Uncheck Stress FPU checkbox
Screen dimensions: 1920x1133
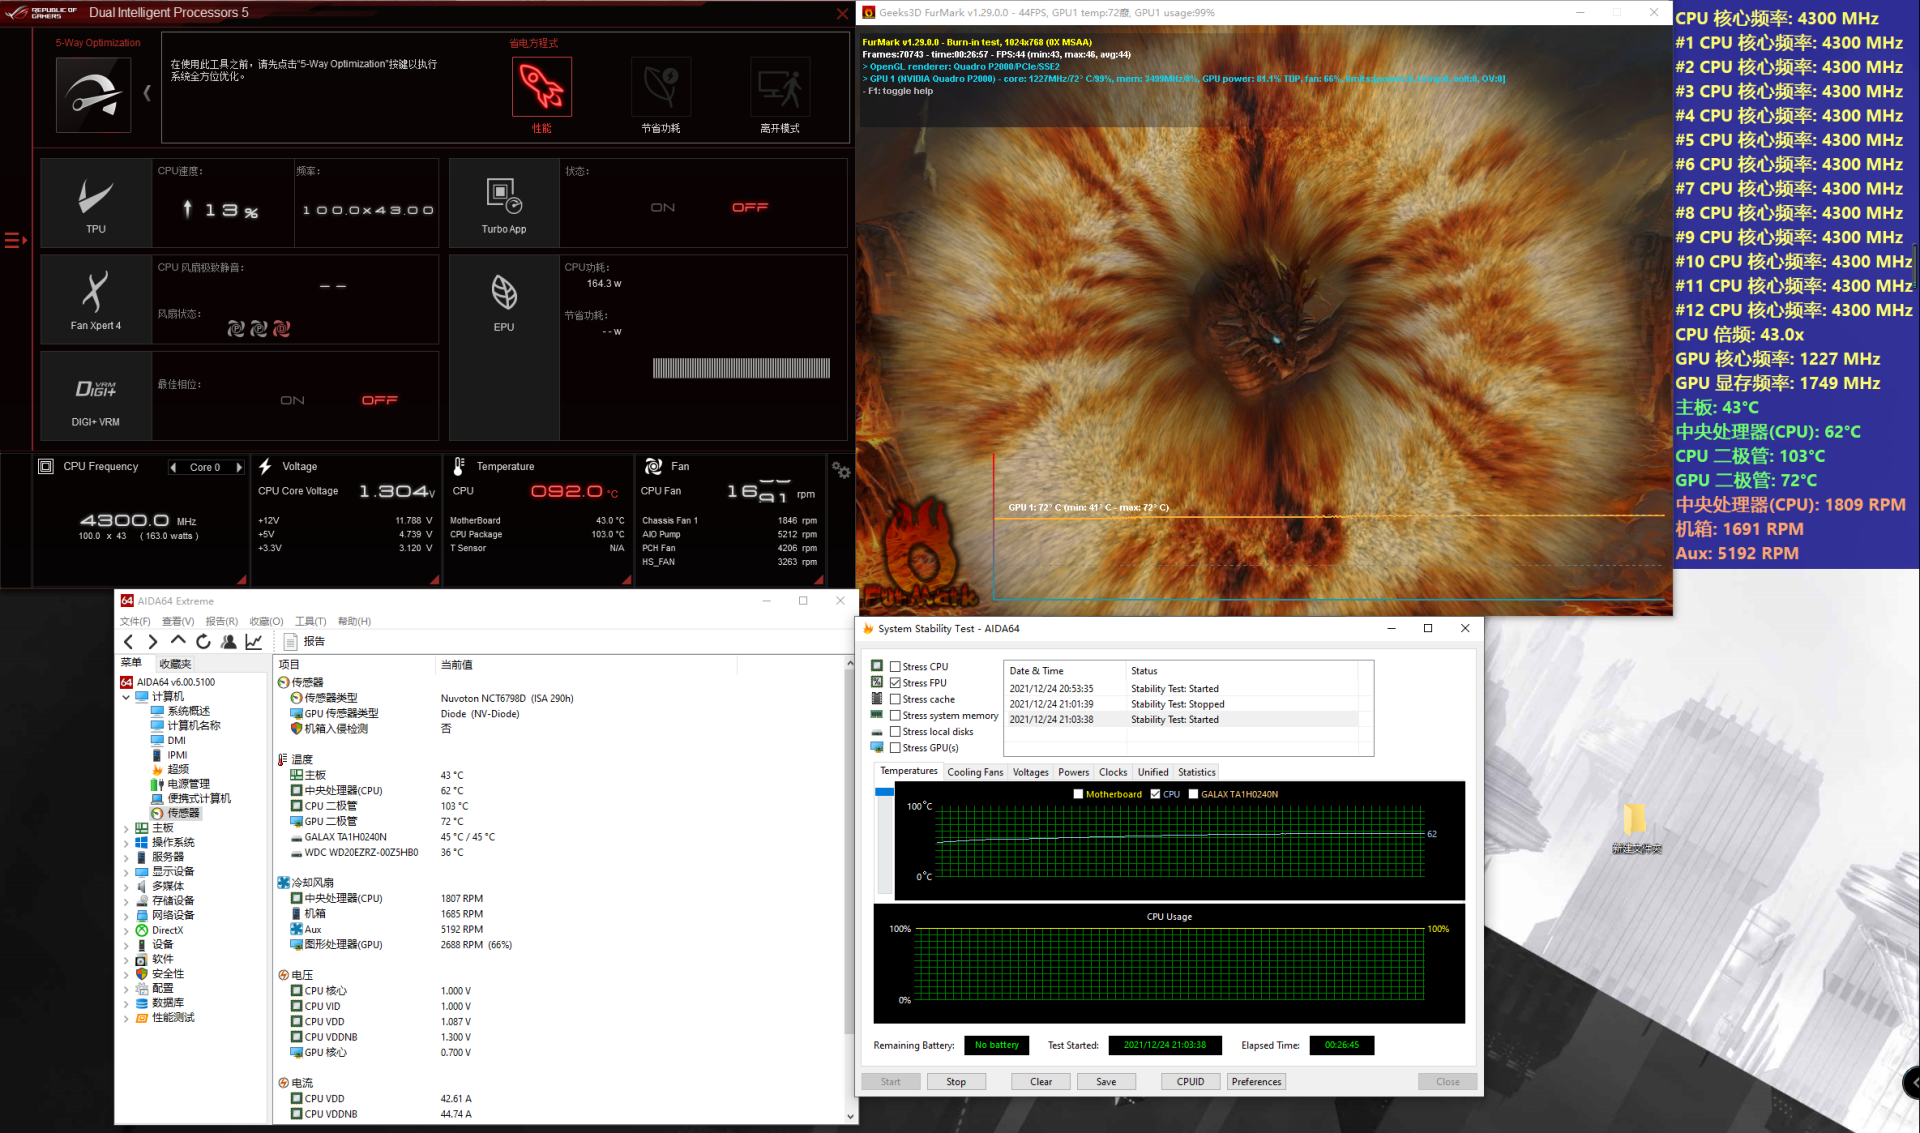click(895, 683)
